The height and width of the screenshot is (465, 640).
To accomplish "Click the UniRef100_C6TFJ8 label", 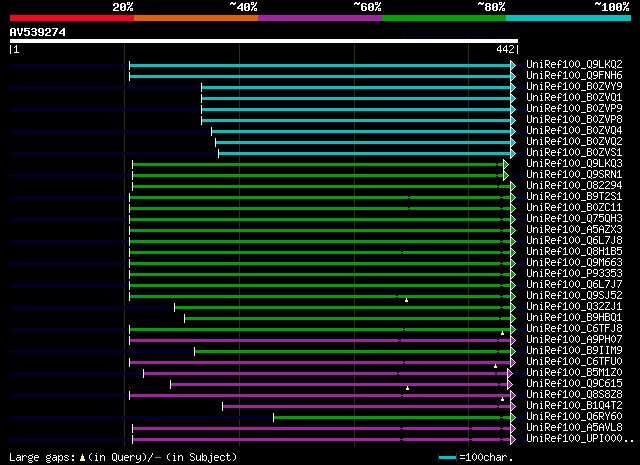I will click(x=574, y=329).
